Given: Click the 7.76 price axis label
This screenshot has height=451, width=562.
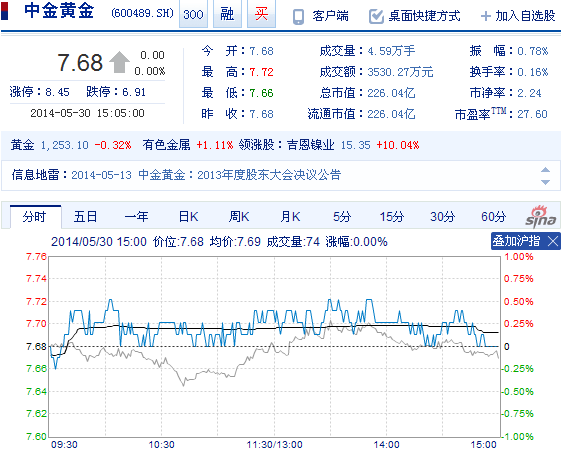Looking at the screenshot, I should coord(37,257).
